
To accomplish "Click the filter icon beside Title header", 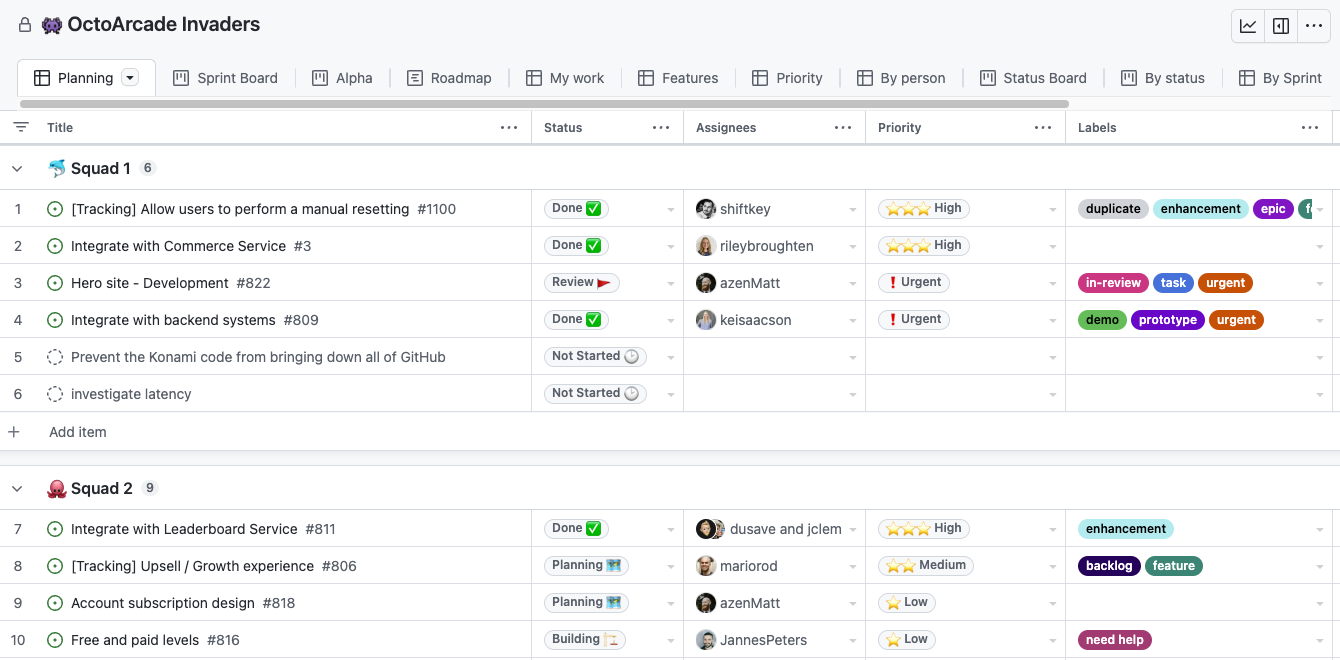I will pos(21,127).
